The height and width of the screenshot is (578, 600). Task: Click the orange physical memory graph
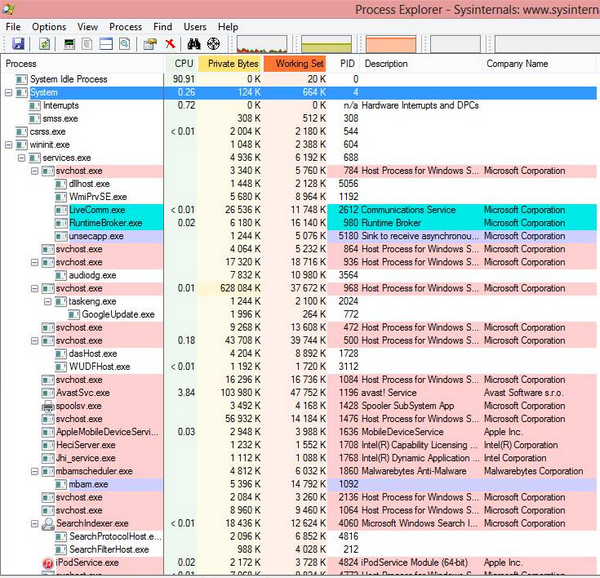(391, 44)
